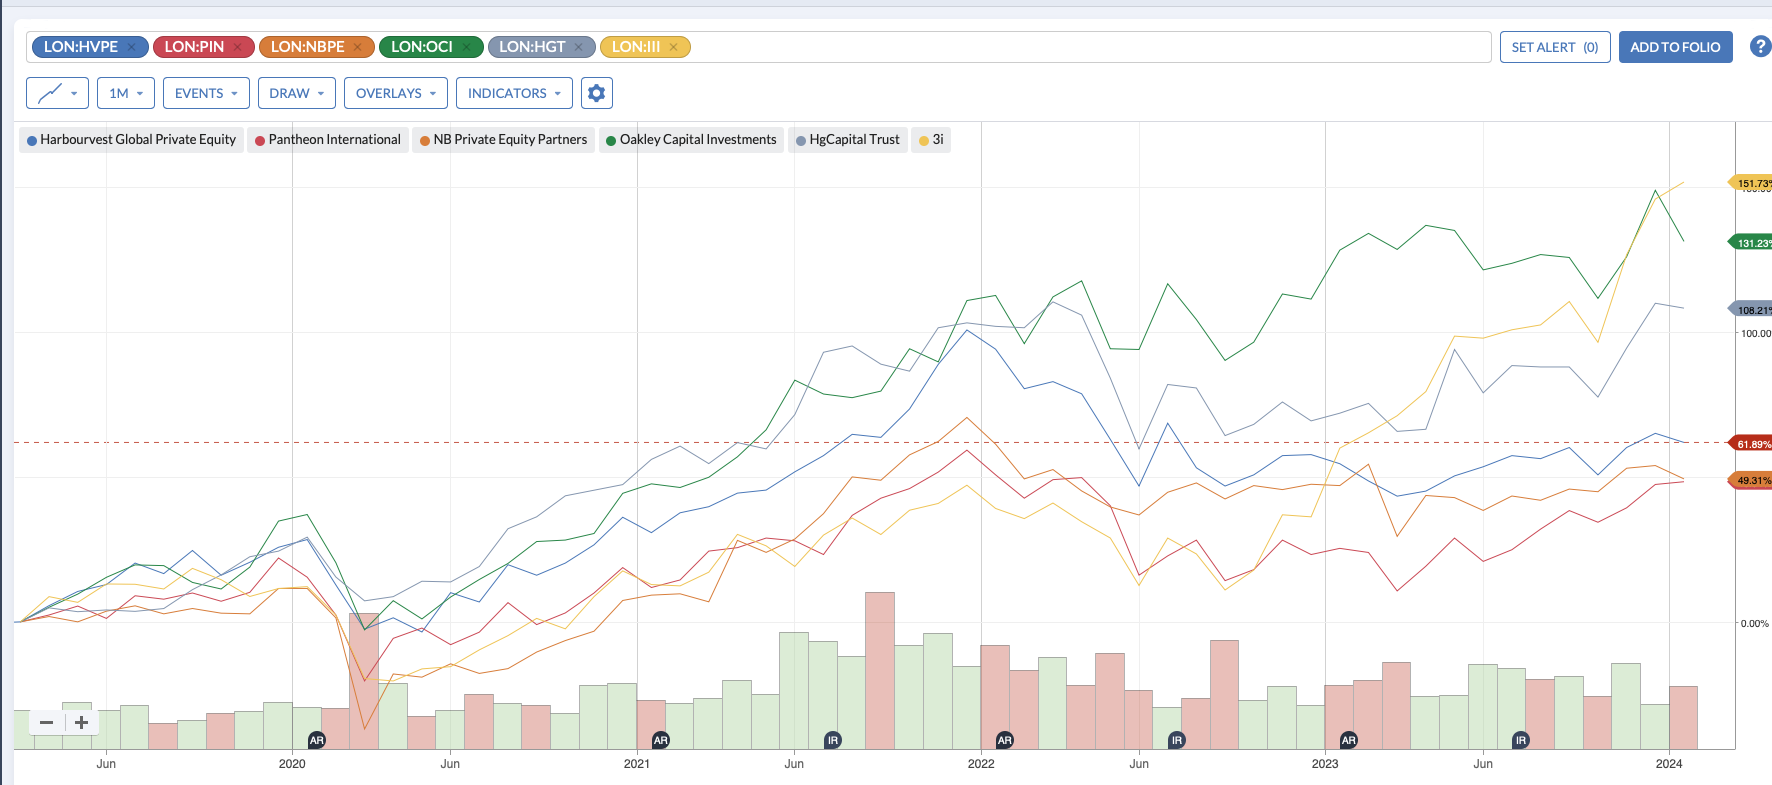Image resolution: width=1772 pixels, height=785 pixels.
Task: Click SET ALERT (0) button
Action: pos(1555,47)
